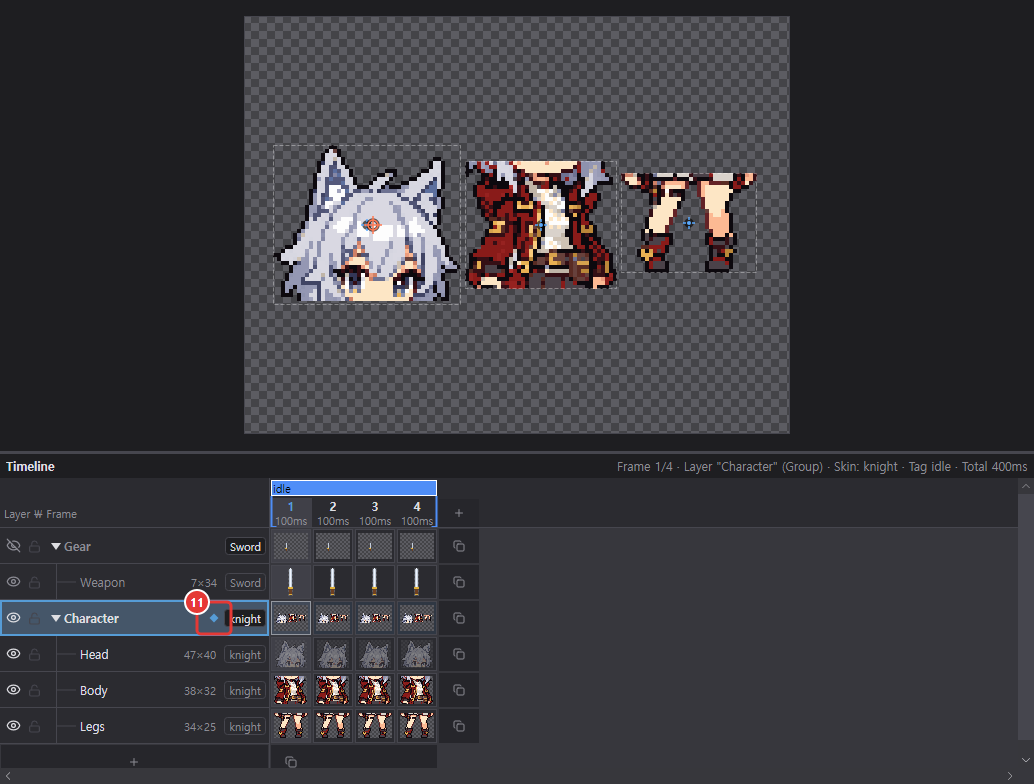The image size is (1034, 784).
Task: Select Weapon cel in frame 2
Action: 333,582
